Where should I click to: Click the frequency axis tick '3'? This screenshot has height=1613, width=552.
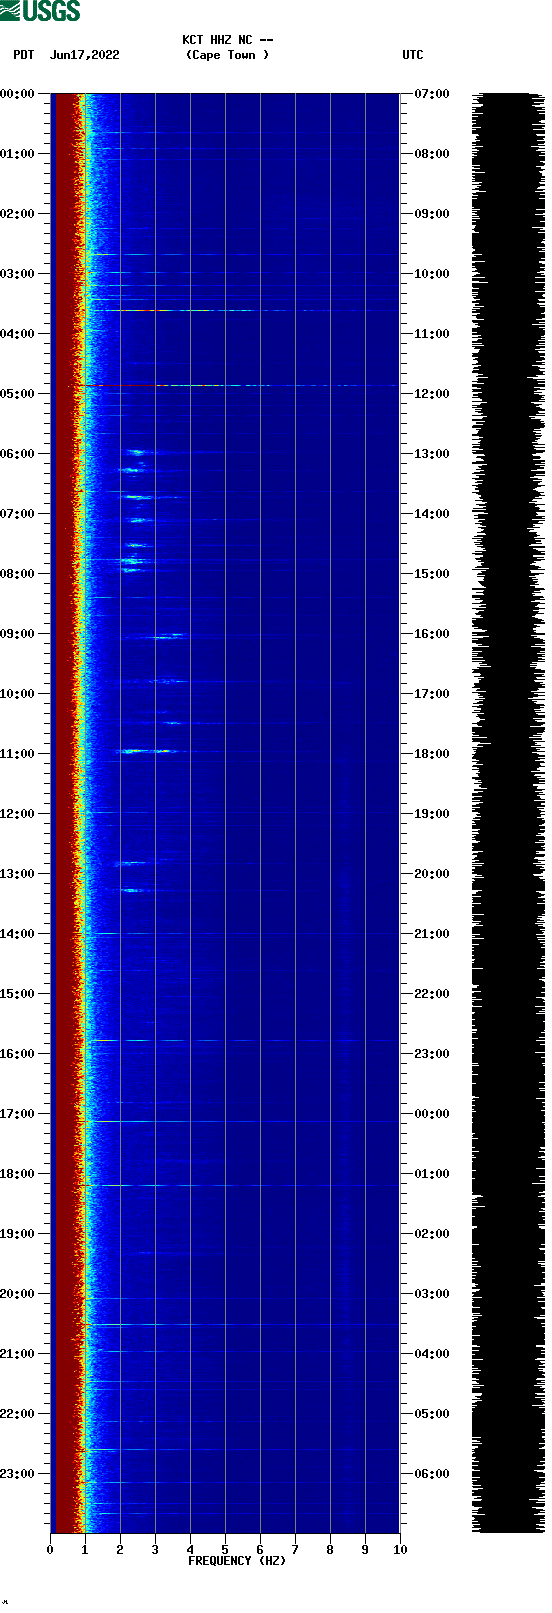155,1550
